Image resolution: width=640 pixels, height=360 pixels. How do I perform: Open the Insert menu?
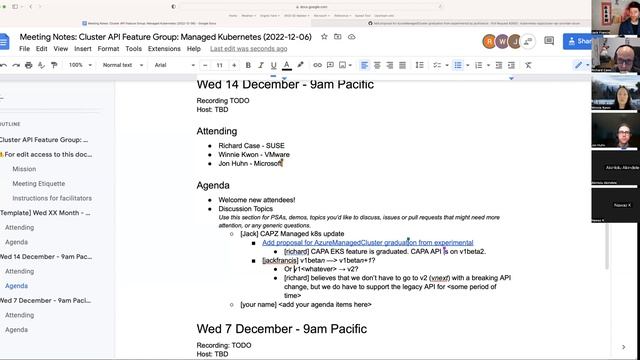(83, 49)
